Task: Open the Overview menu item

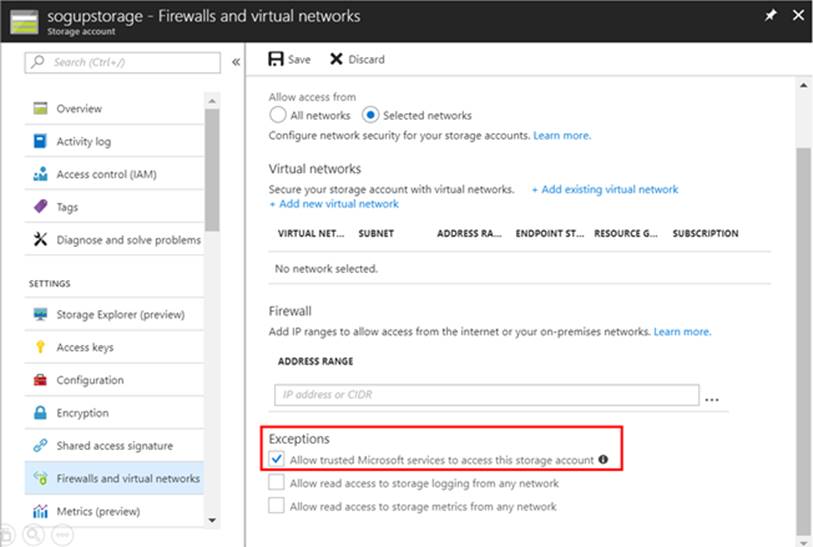Action: coord(79,109)
